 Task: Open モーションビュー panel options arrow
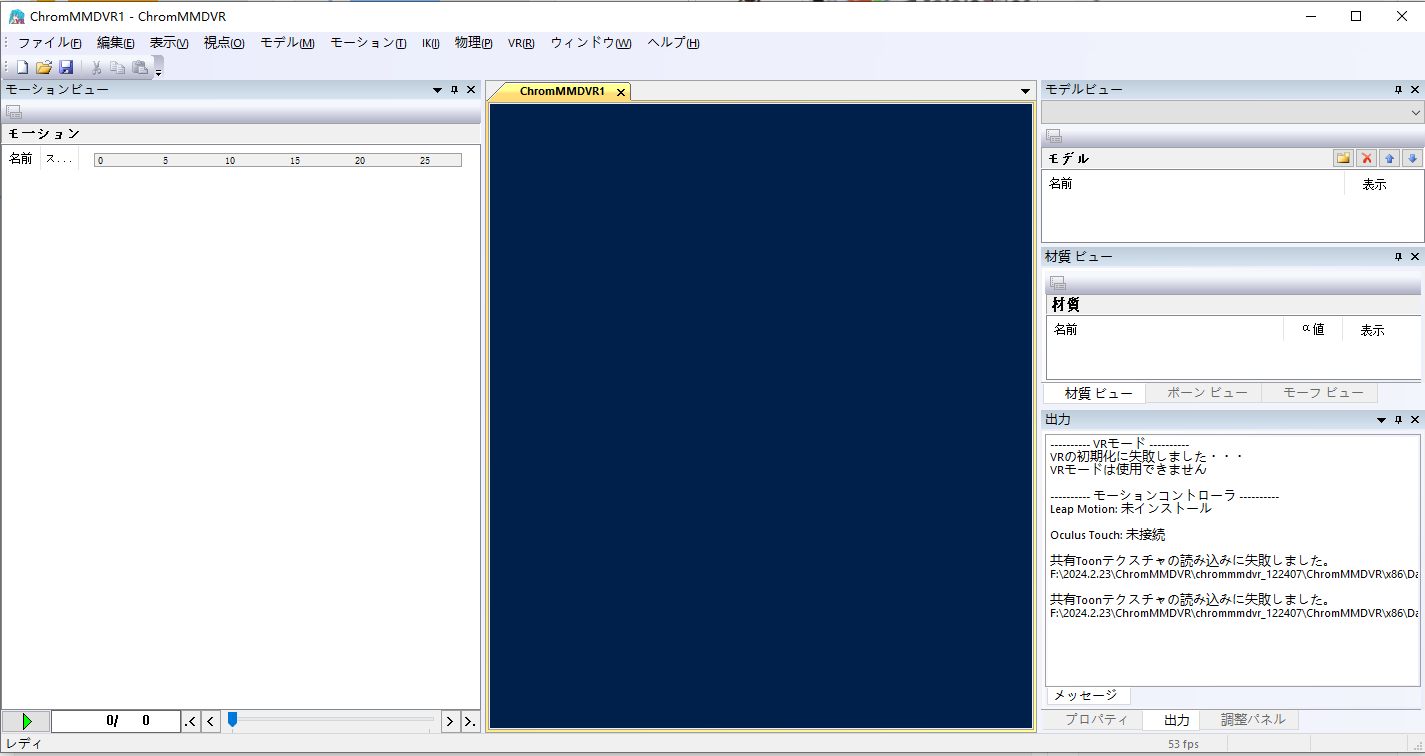pos(437,90)
